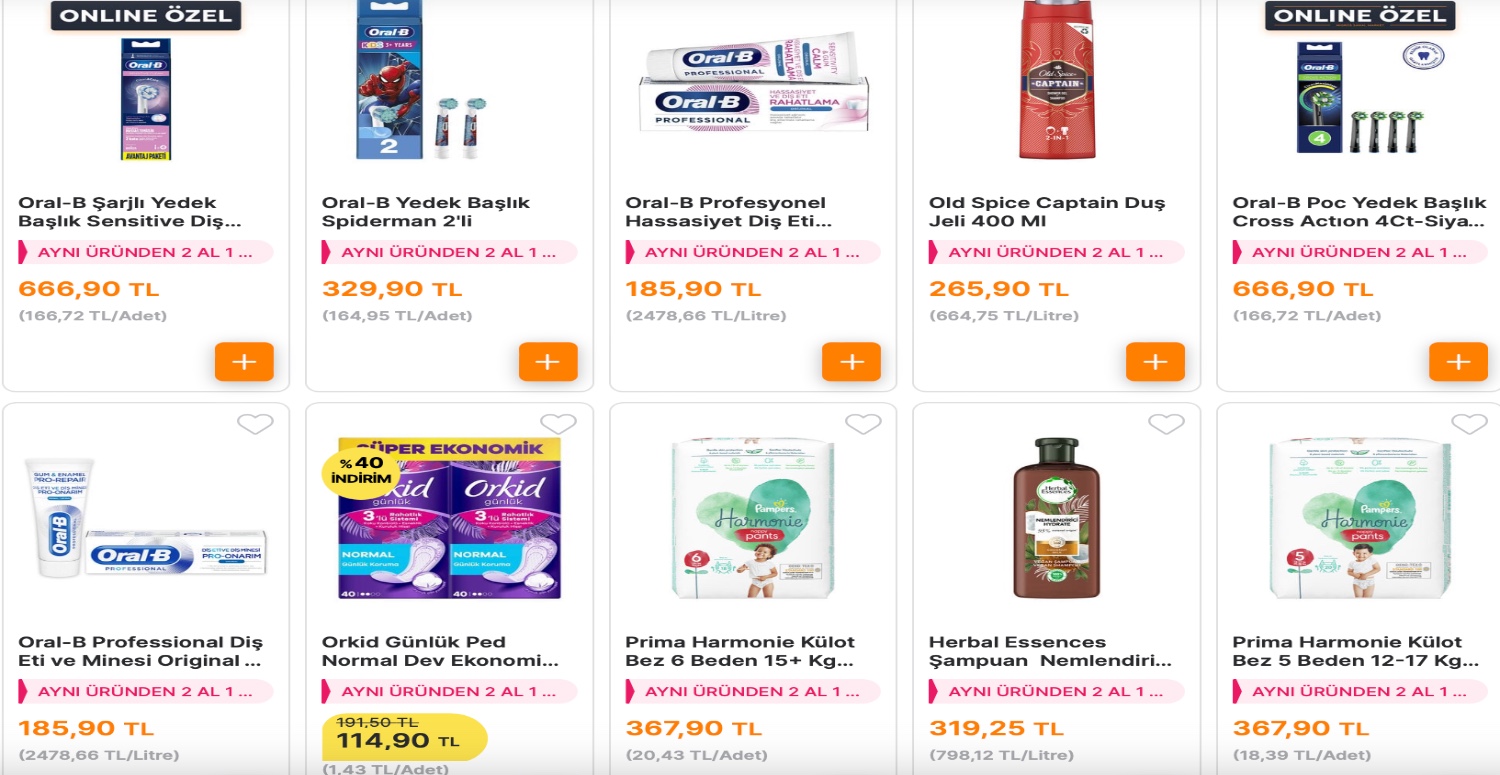Click campaign tag on Orkid Günlük Ped

pos(449,691)
